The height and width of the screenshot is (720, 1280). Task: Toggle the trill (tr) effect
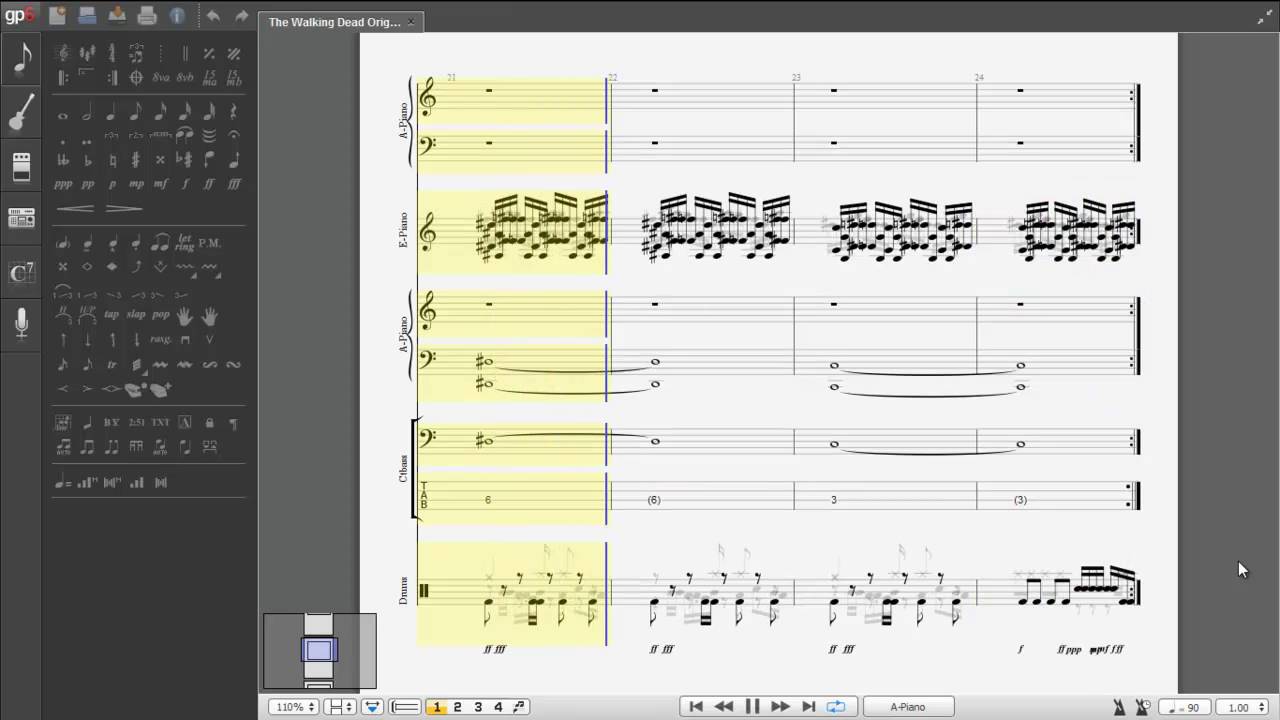(111, 365)
